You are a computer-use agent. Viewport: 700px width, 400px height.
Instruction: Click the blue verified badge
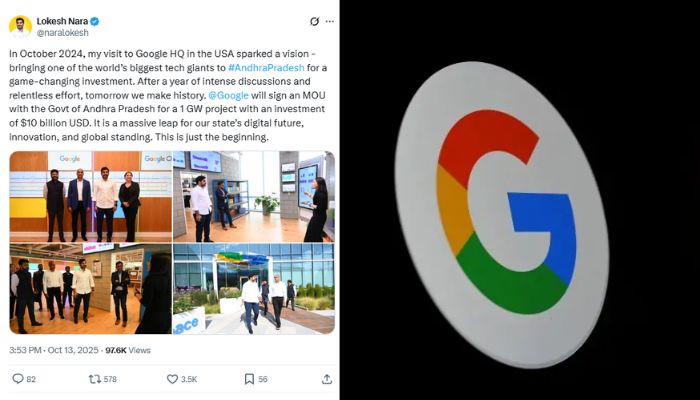point(95,21)
